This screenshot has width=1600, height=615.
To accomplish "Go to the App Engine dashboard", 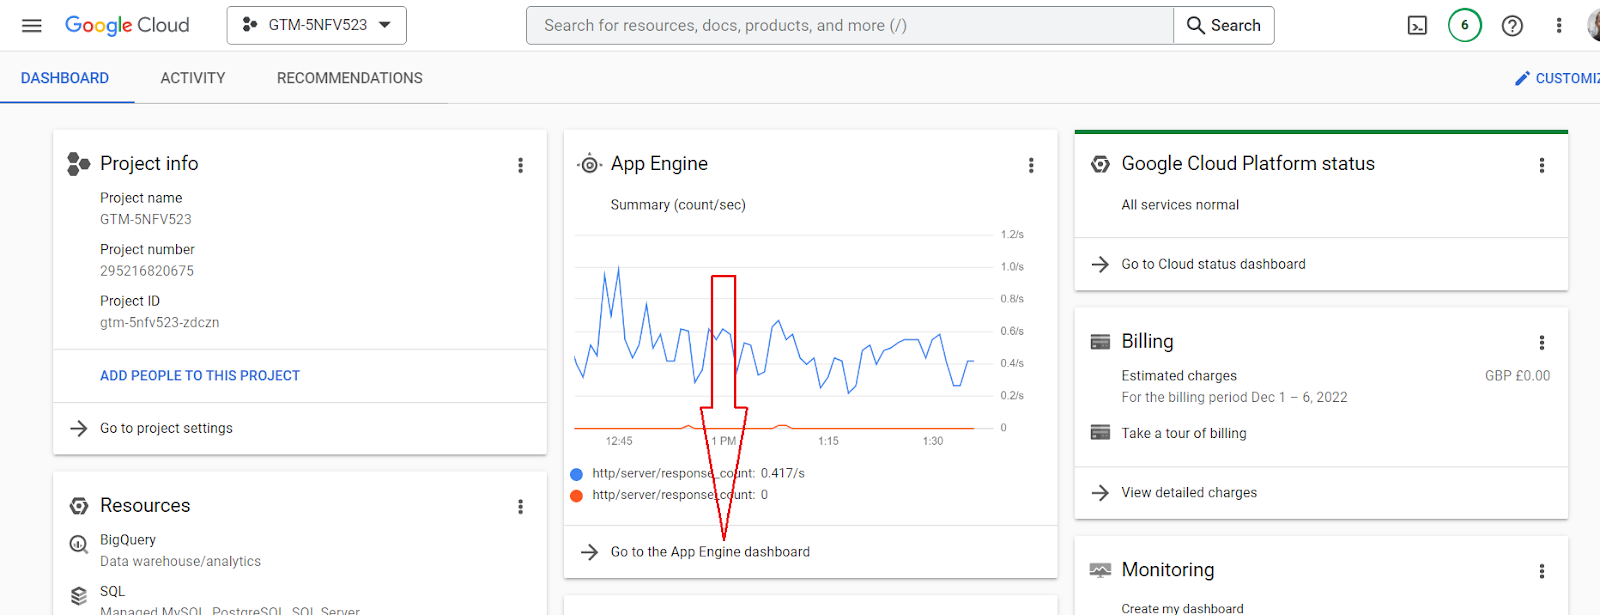I will (710, 552).
